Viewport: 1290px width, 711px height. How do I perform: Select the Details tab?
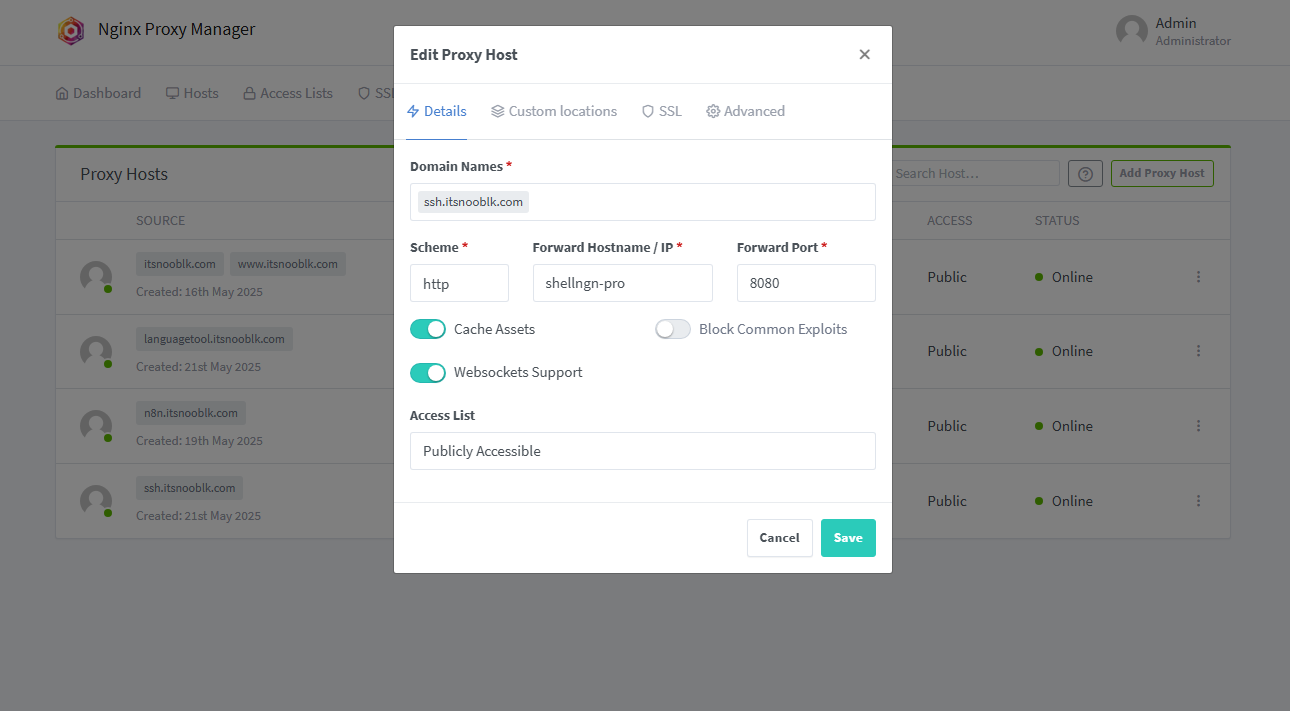click(x=437, y=111)
